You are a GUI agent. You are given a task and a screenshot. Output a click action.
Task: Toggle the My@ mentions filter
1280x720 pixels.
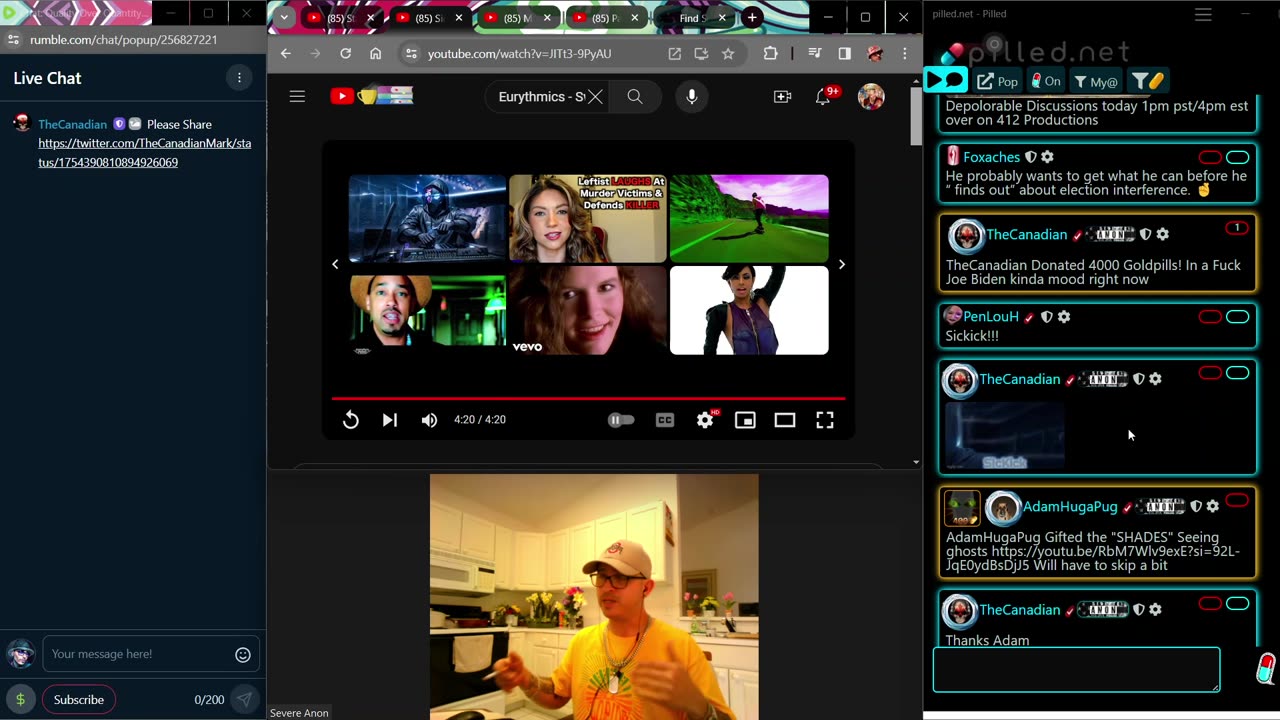click(x=1096, y=81)
